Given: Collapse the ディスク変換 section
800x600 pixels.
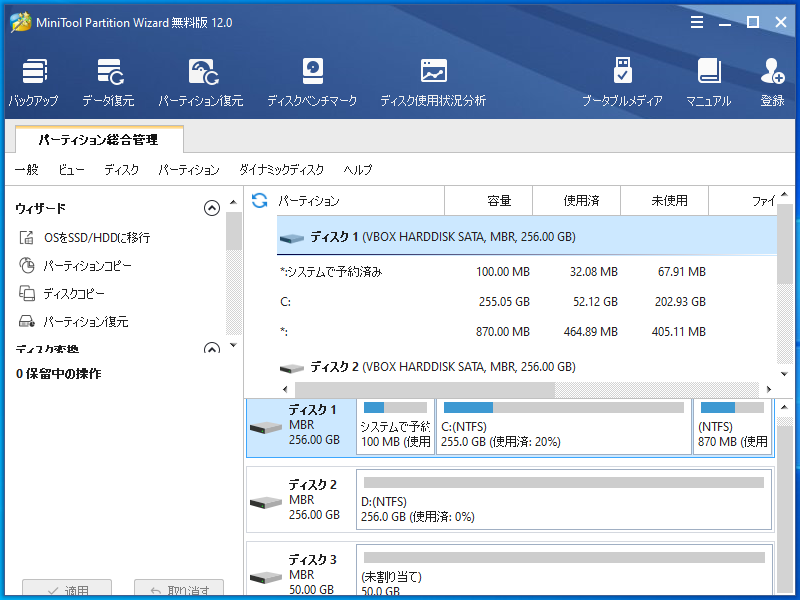Looking at the screenshot, I should (212, 348).
